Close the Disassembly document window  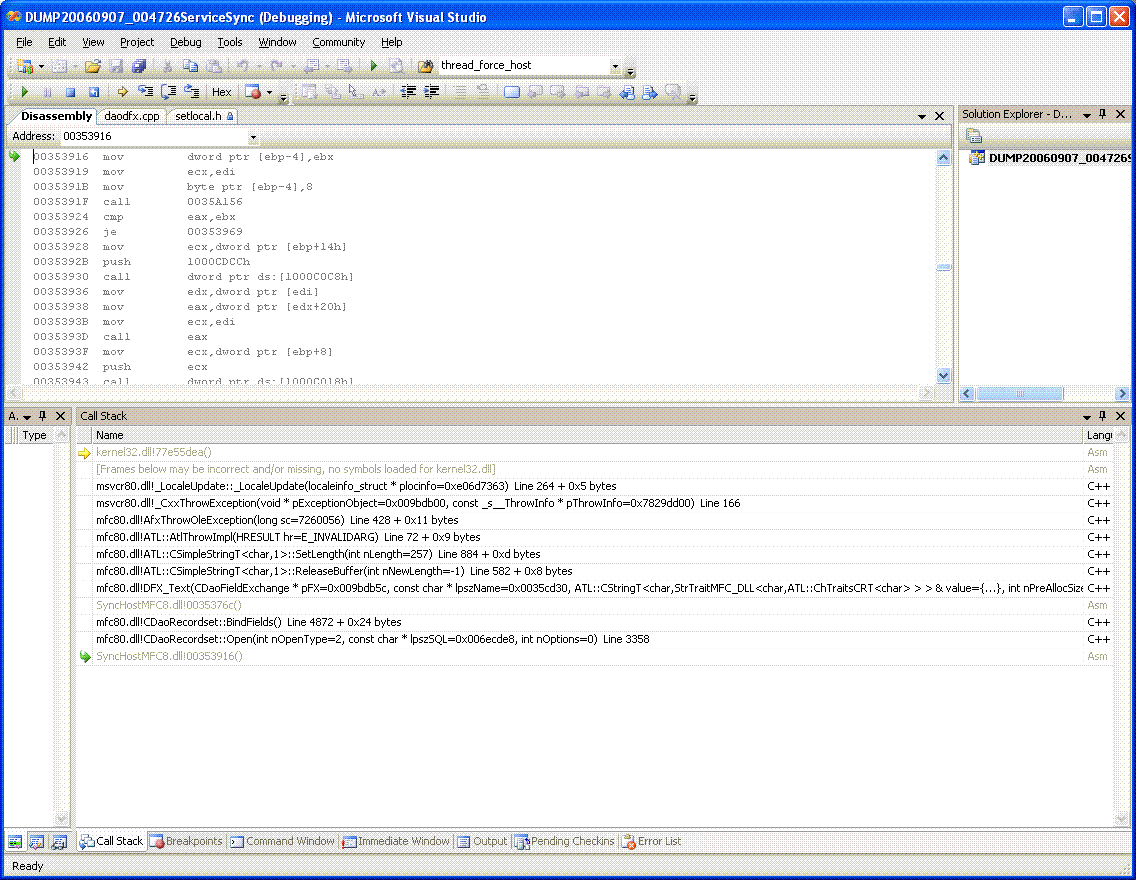click(940, 116)
